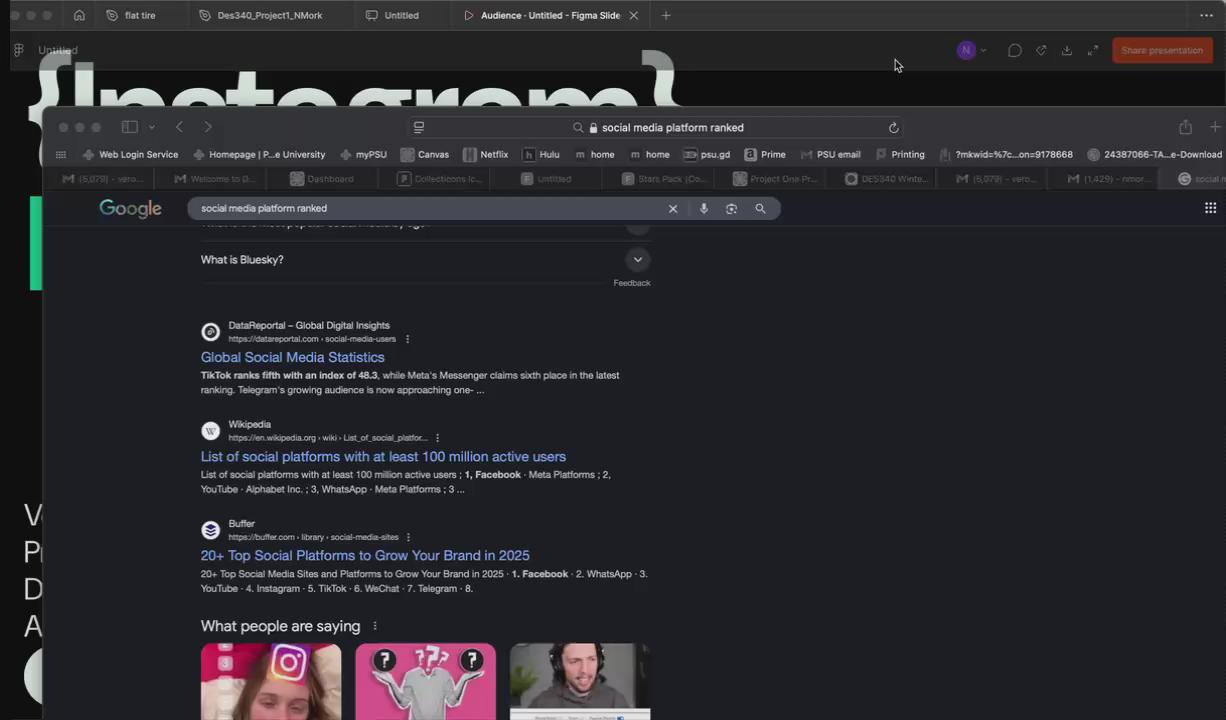The height and width of the screenshot is (720, 1226).
Task: Switch to the Dashboard Safari tab
Action: [322, 179]
